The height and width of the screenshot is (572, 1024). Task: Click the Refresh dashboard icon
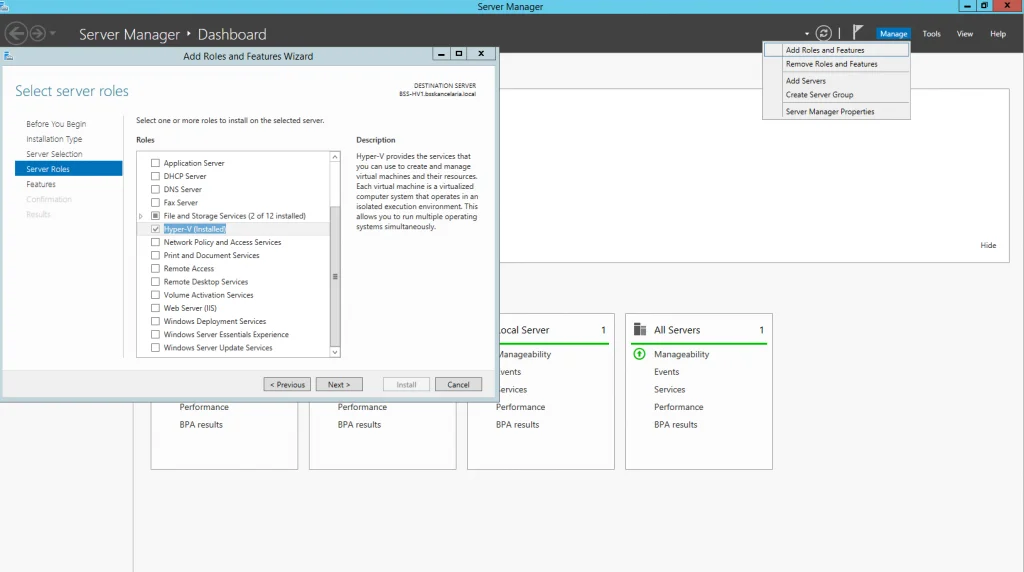[x=823, y=34]
